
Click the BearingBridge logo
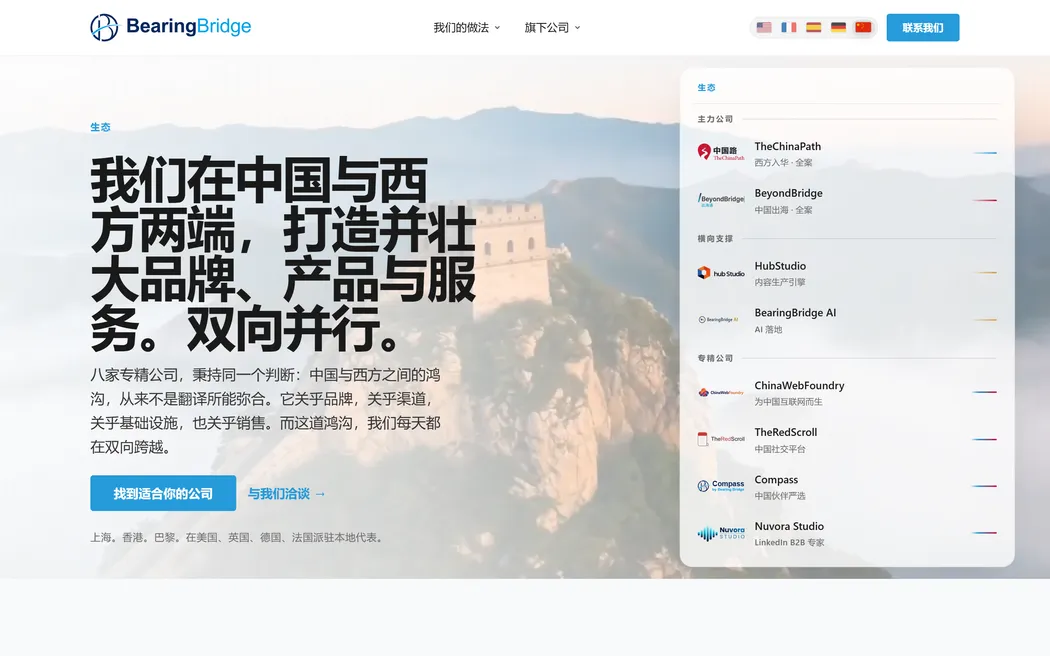click(171, 27)
